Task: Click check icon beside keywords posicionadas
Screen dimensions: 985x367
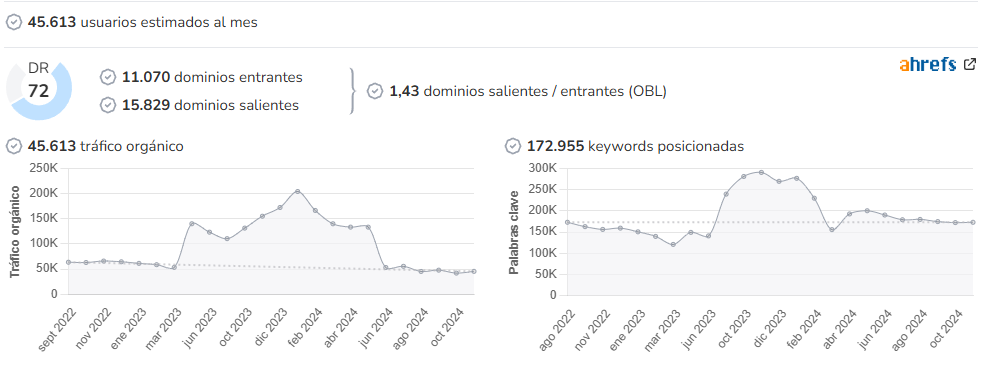Action: pos(513,146)
